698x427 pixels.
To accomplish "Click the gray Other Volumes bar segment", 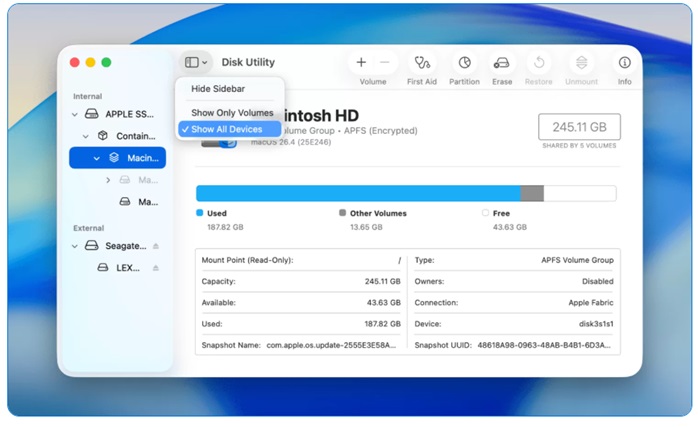I will click(x=532, y=193).
